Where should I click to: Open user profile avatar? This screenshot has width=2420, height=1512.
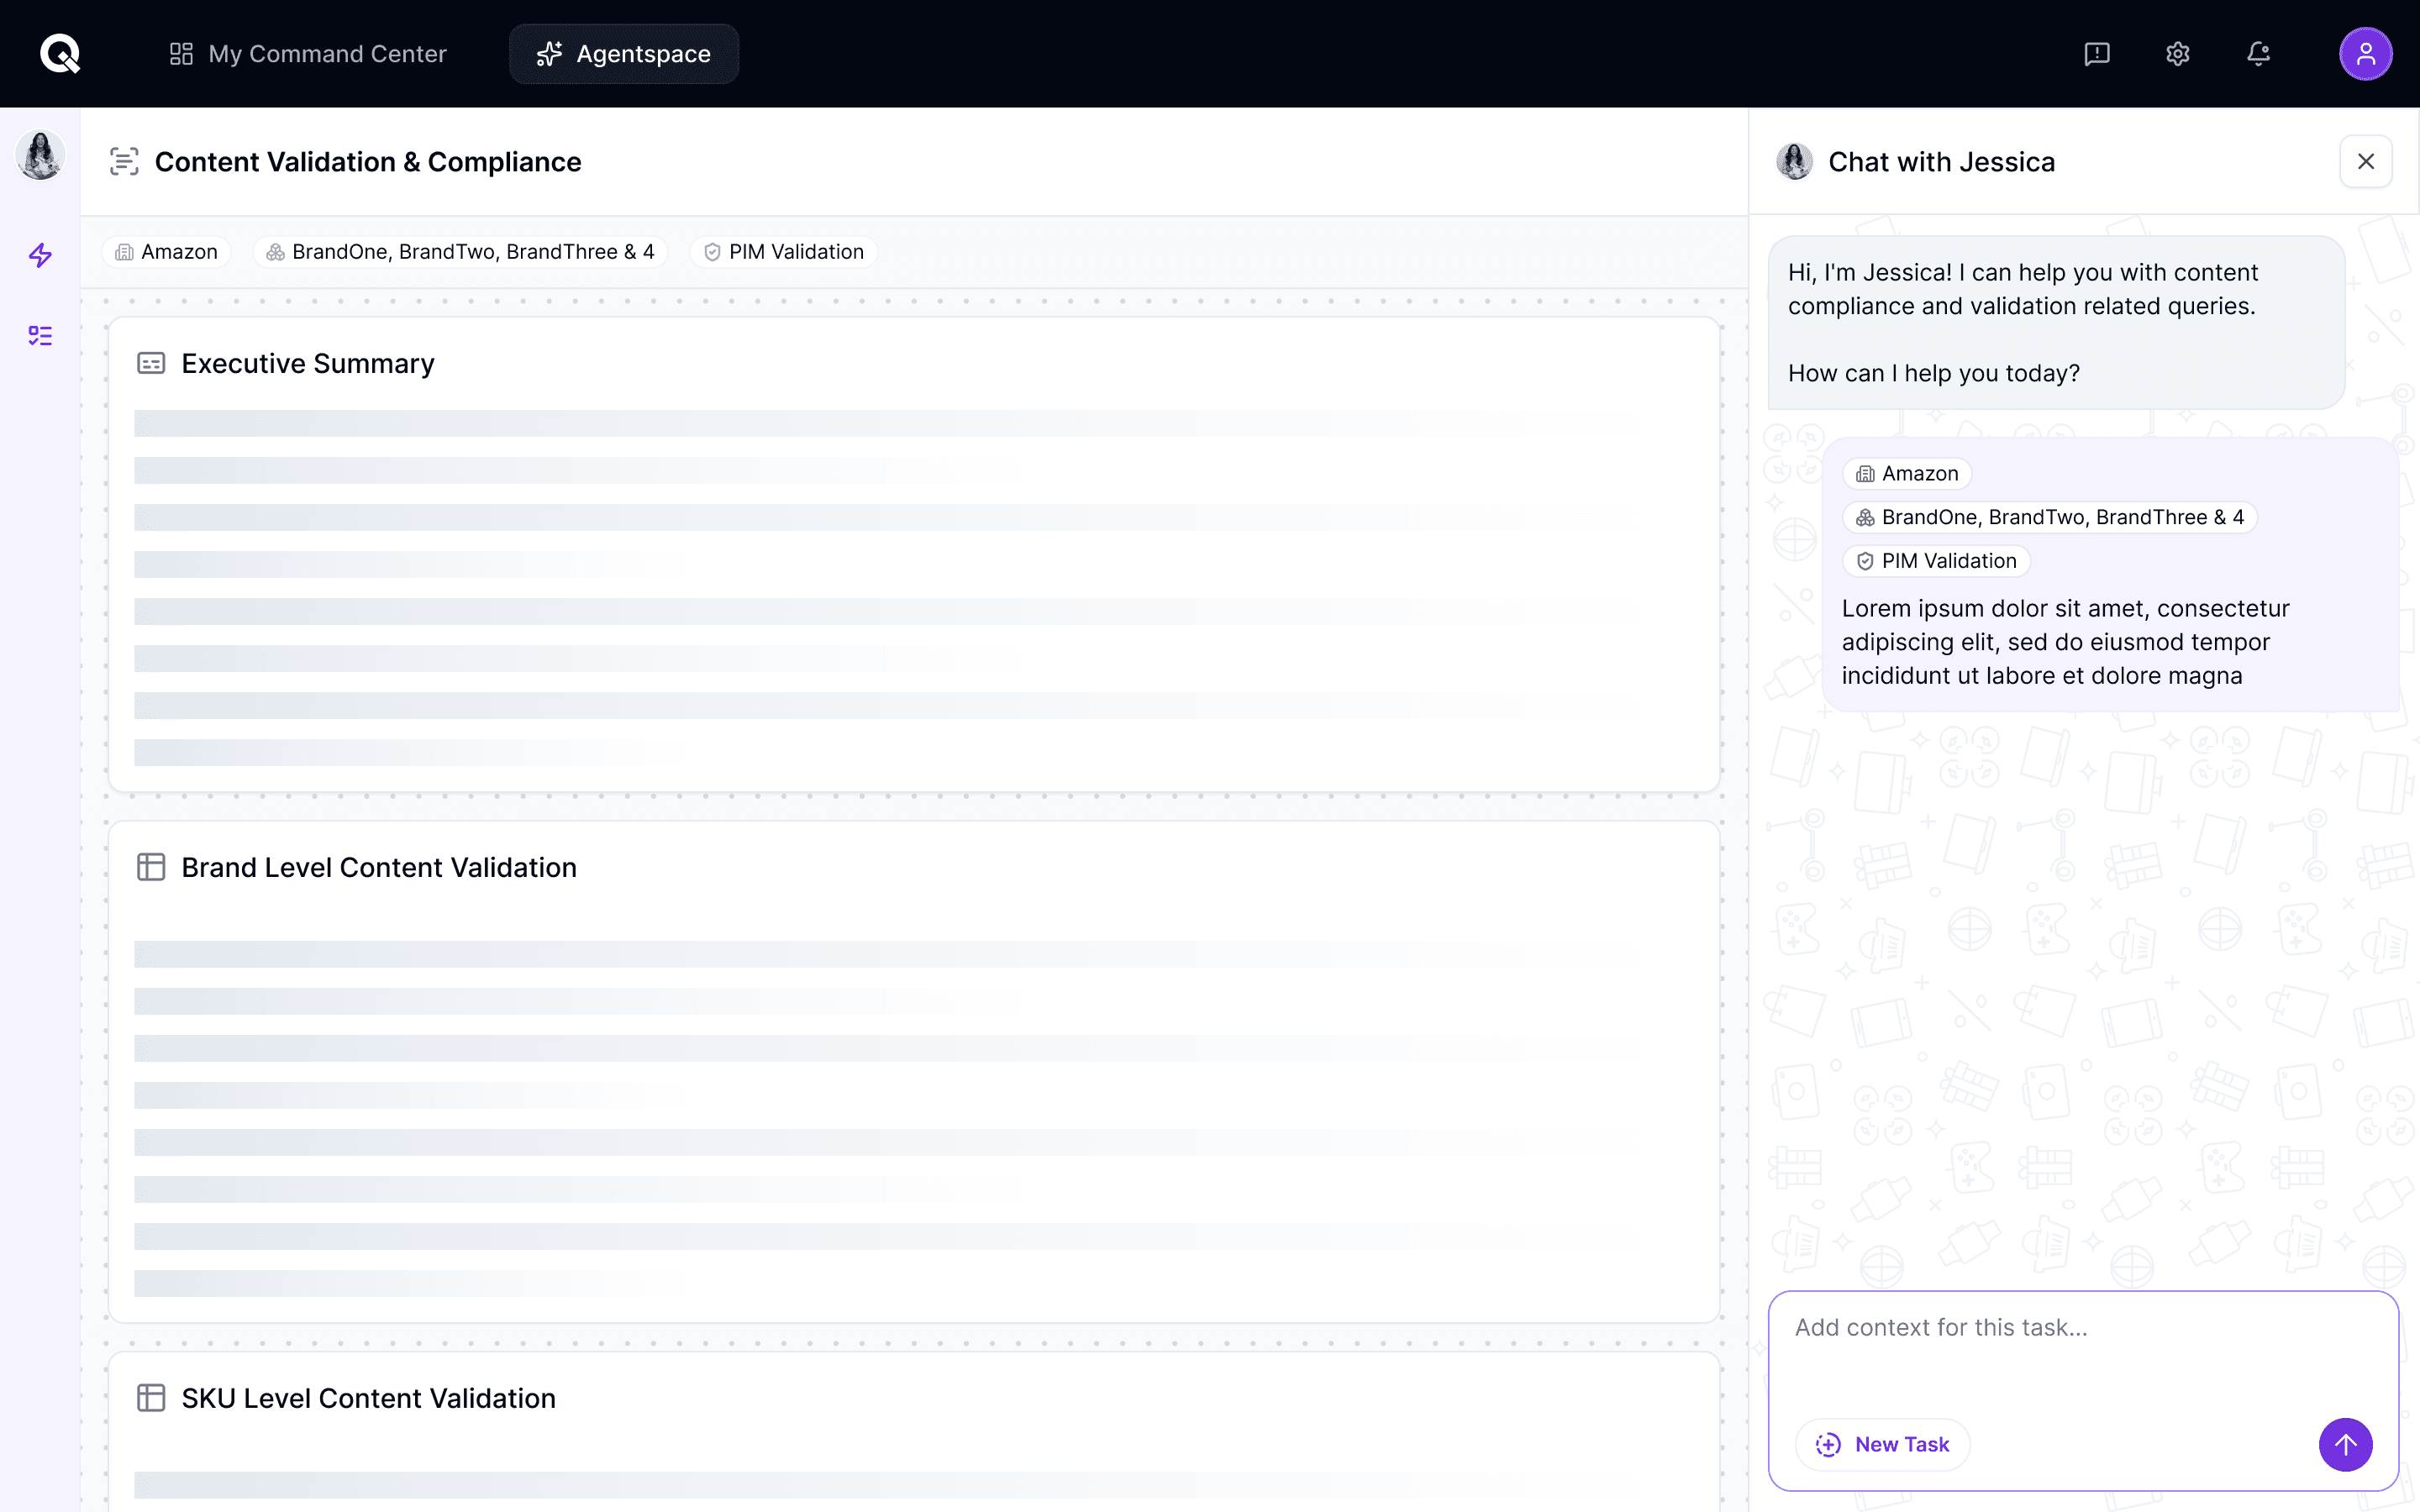(2365, 54)
